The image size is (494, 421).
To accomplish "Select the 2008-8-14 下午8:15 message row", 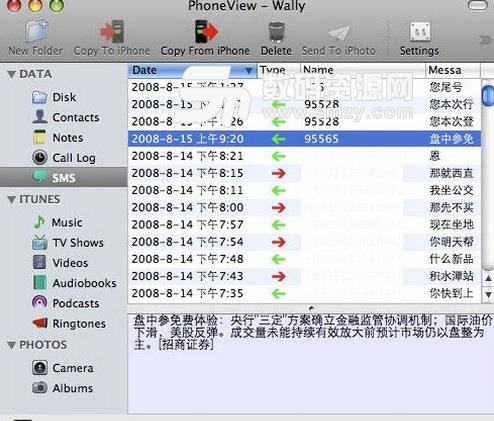I will pos(304,173).
